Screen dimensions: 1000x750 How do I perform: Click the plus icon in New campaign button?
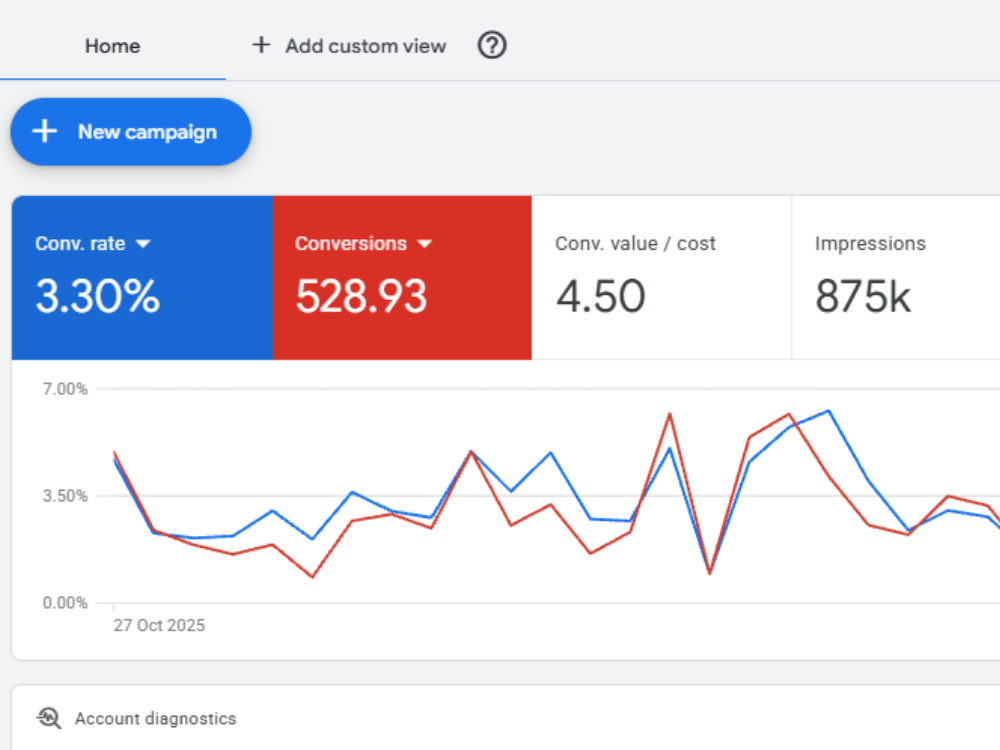(x=45, y=131)
